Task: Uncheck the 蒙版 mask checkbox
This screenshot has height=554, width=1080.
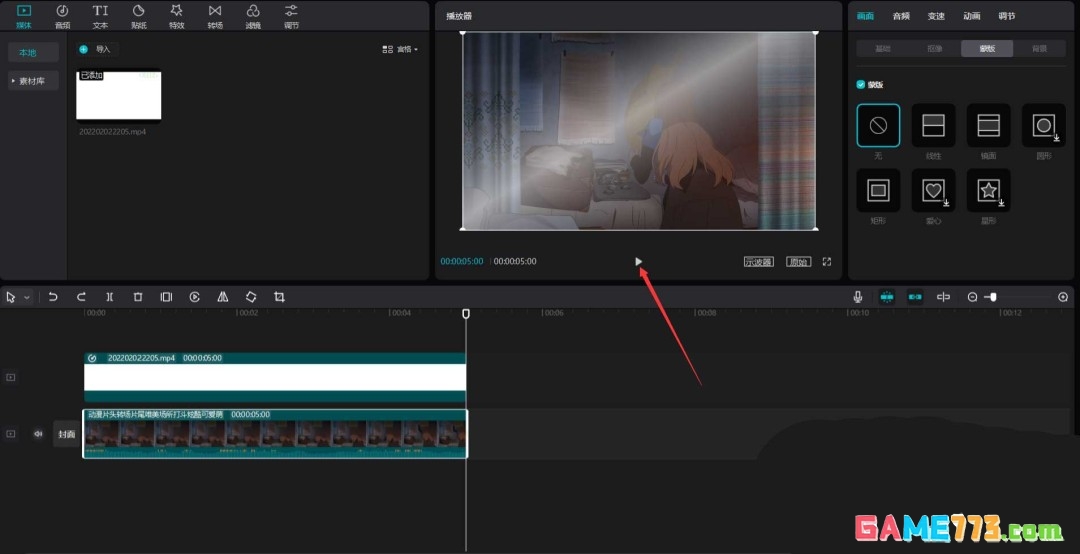Action: coord(860,85)
